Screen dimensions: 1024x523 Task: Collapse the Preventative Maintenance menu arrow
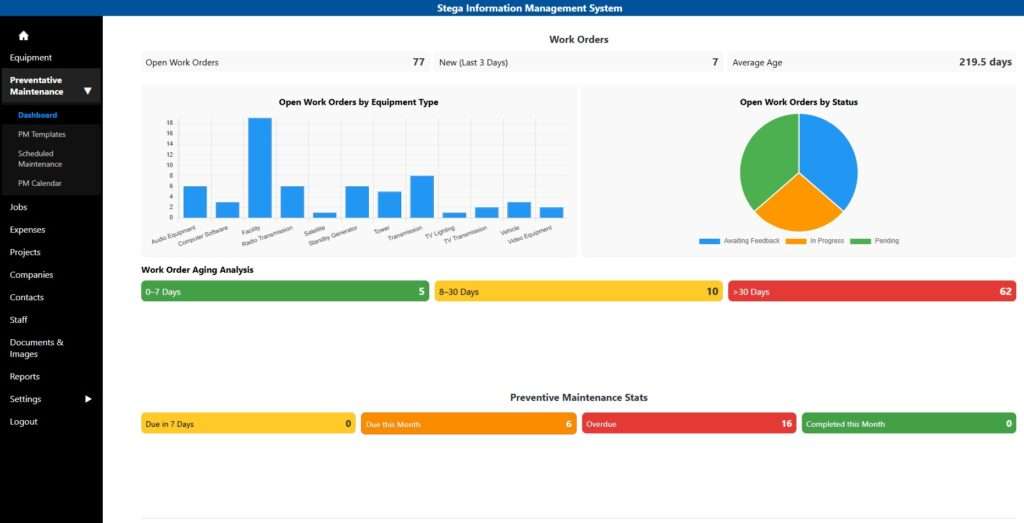[x=88, y=91]
